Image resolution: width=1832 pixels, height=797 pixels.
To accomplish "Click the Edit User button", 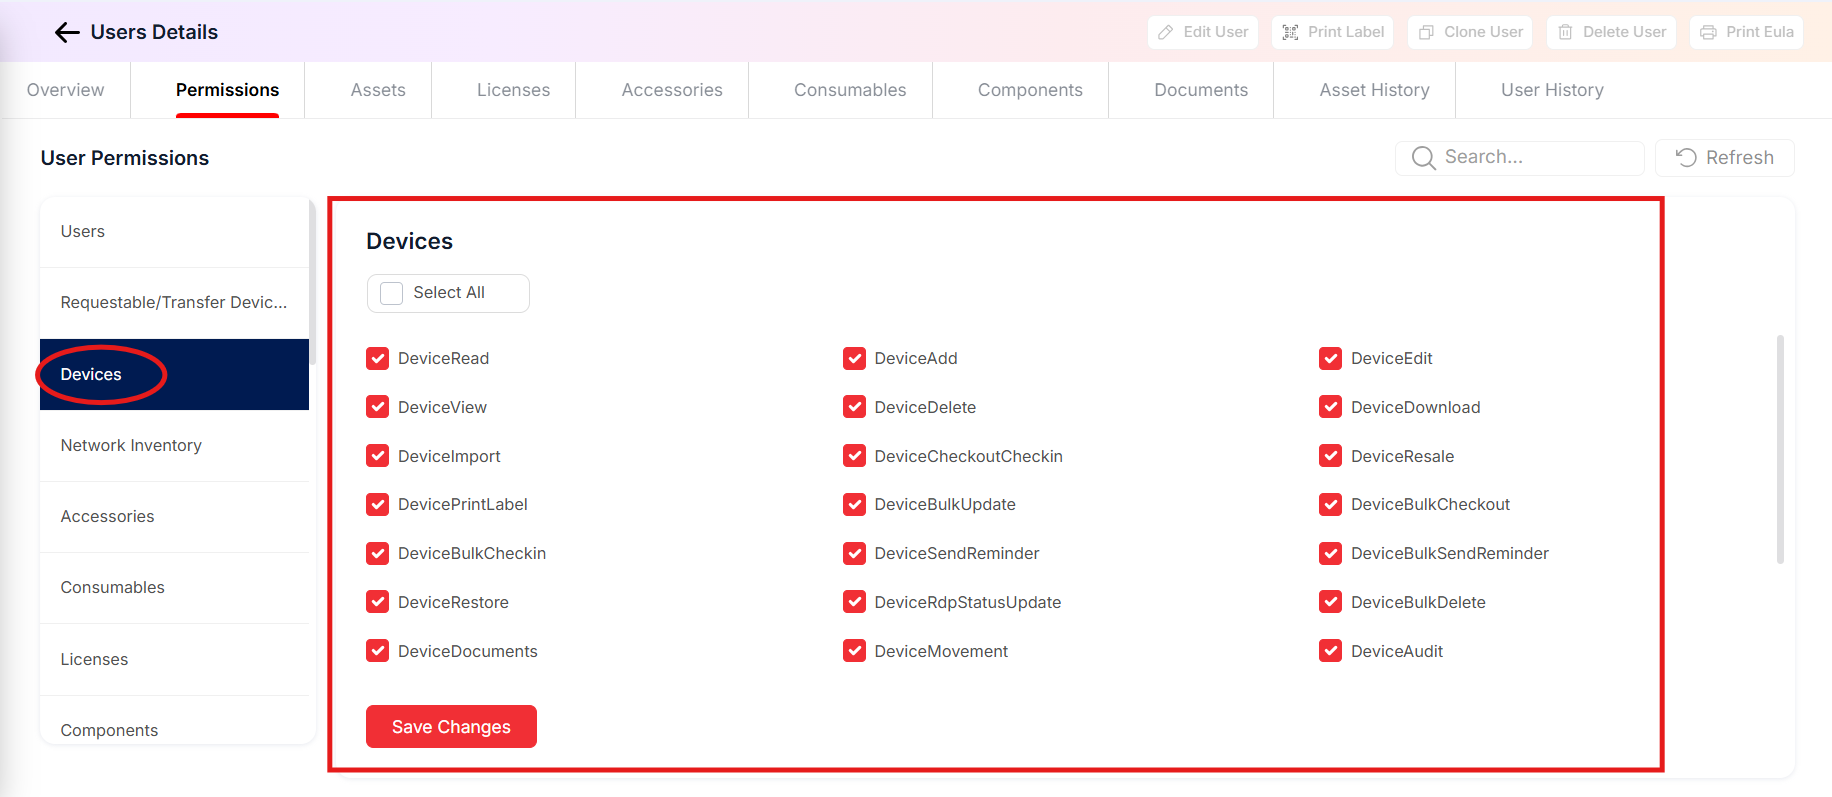I will tap(1203, 32).
